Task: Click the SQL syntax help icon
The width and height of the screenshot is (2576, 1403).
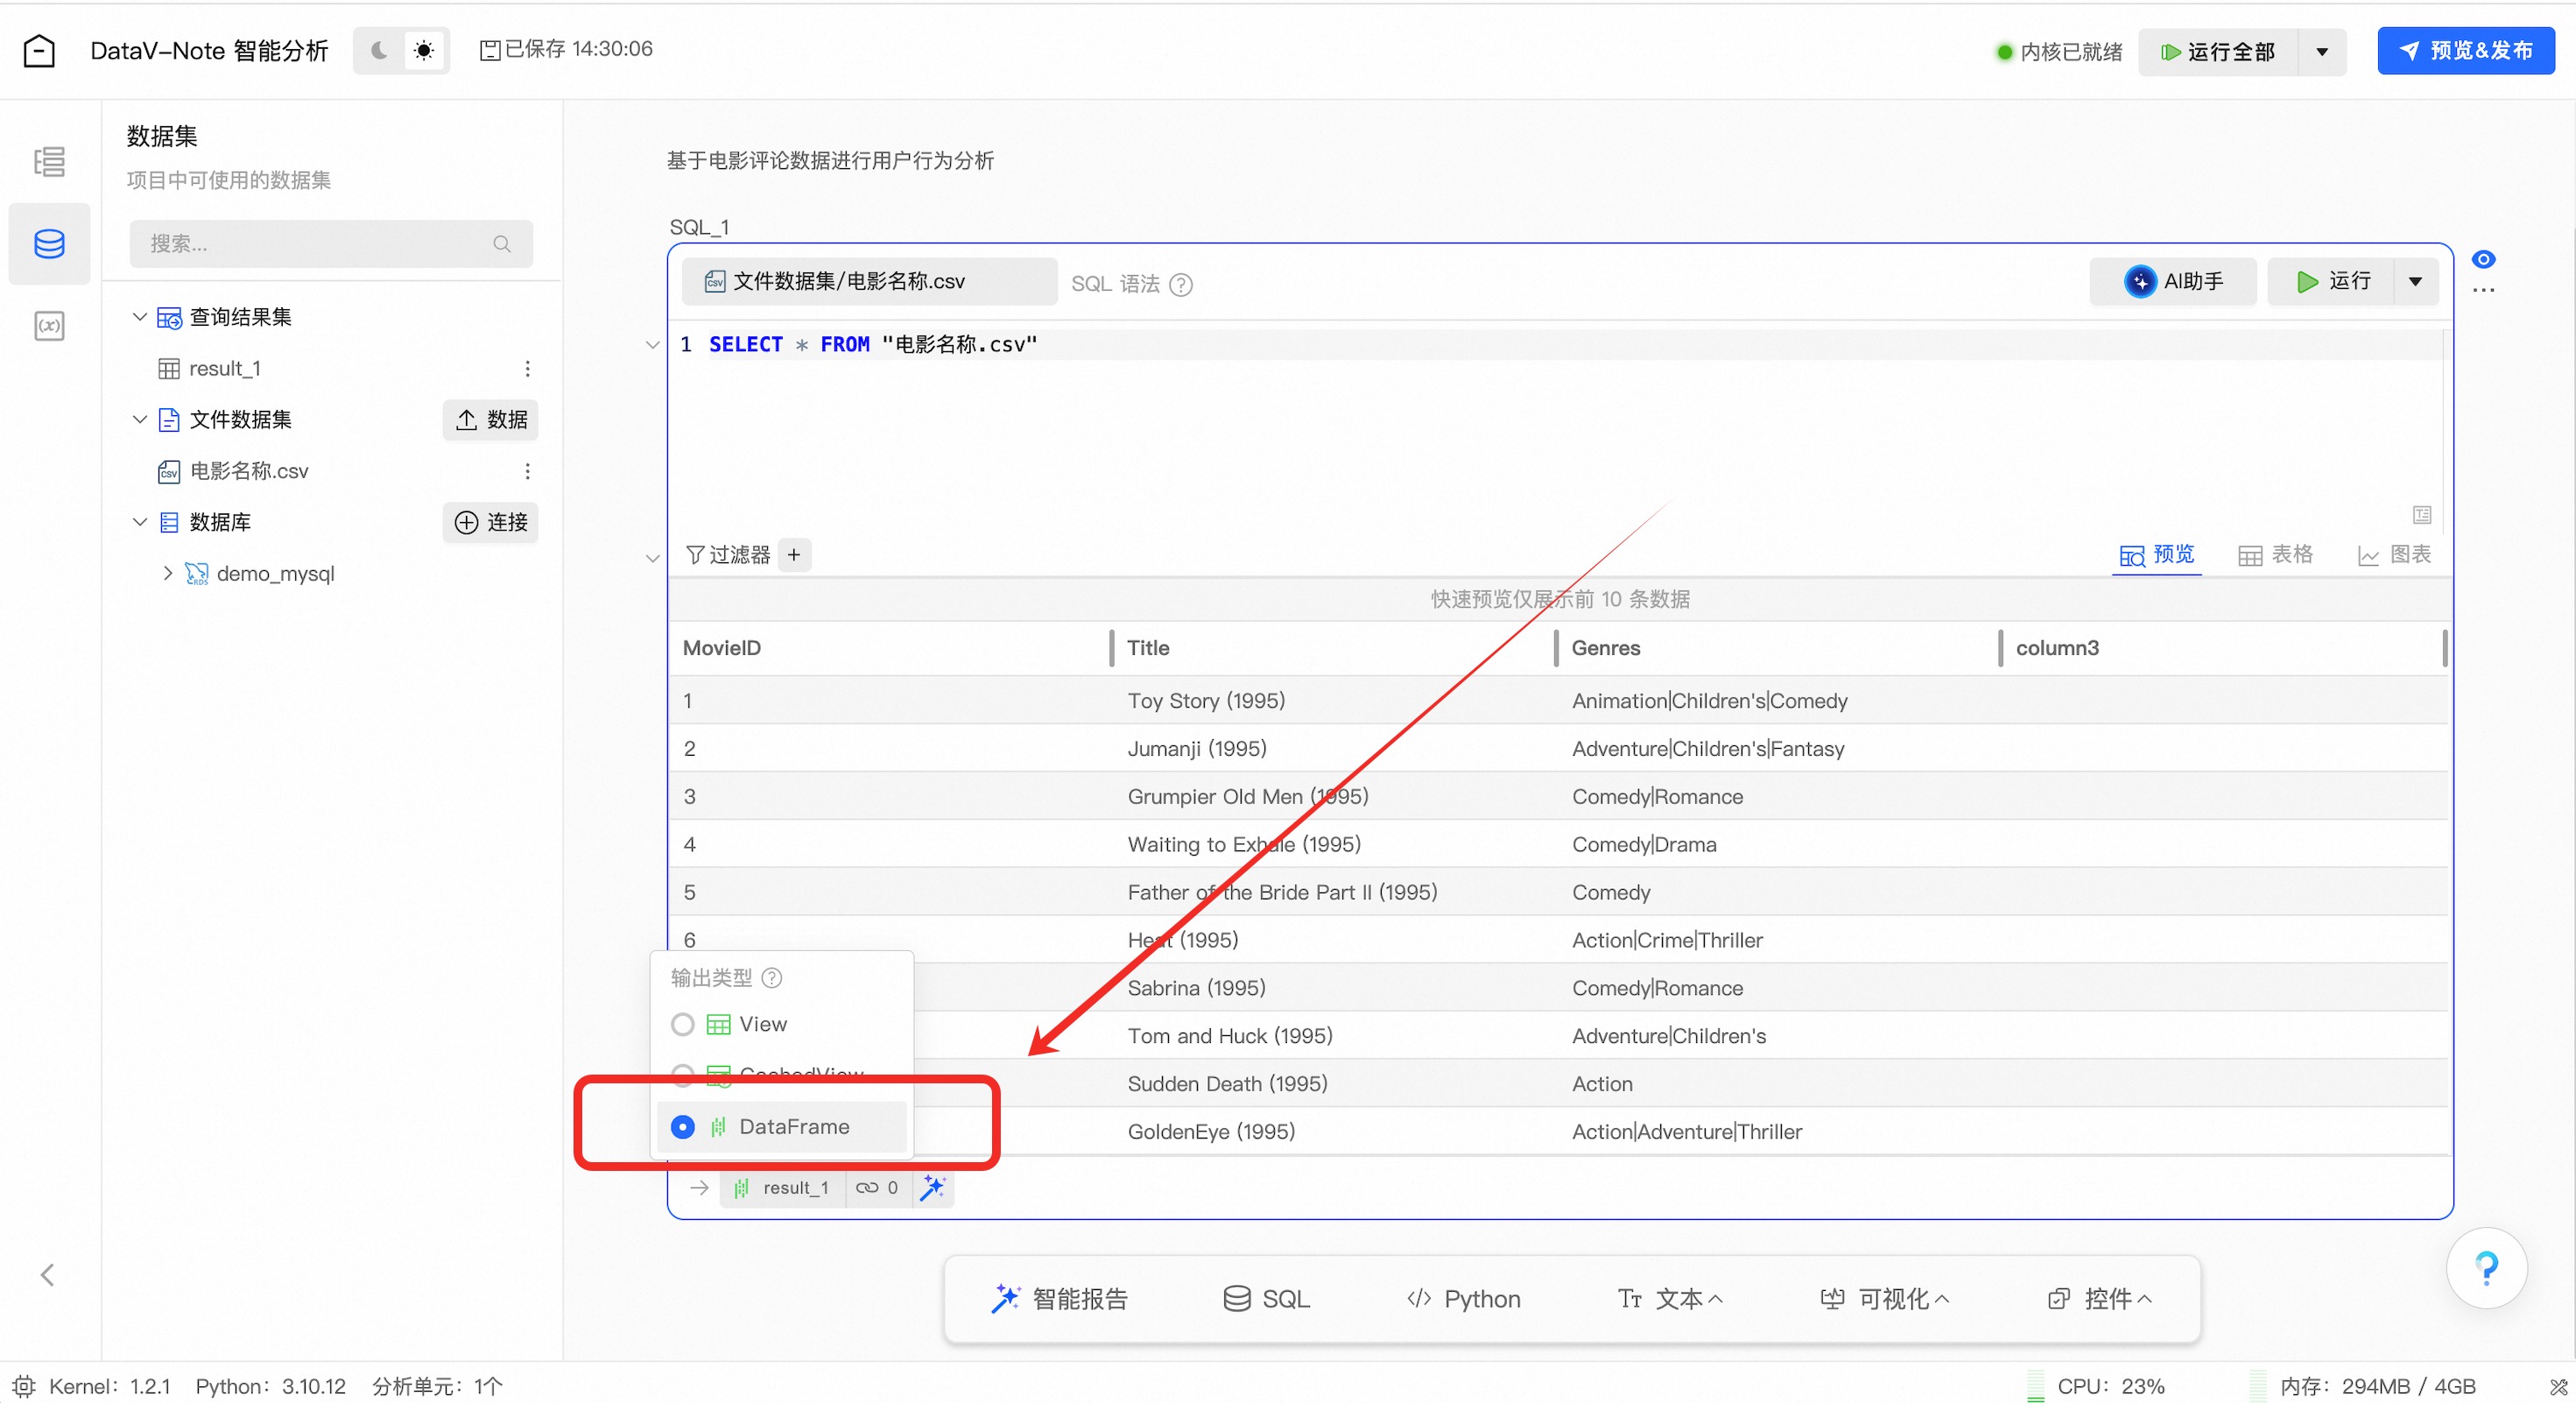Action: tap(1181, 284)
